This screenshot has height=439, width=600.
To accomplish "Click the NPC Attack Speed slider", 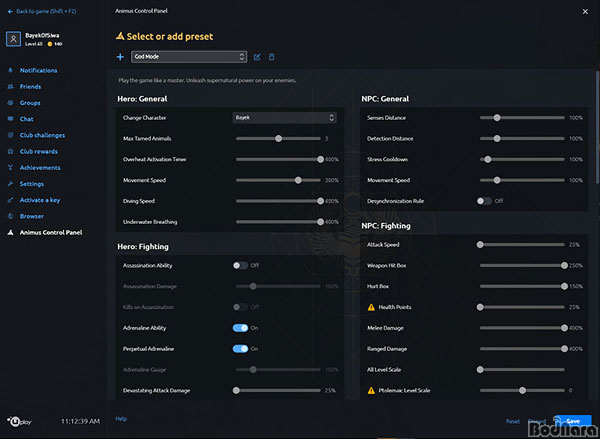I will 522,245.
